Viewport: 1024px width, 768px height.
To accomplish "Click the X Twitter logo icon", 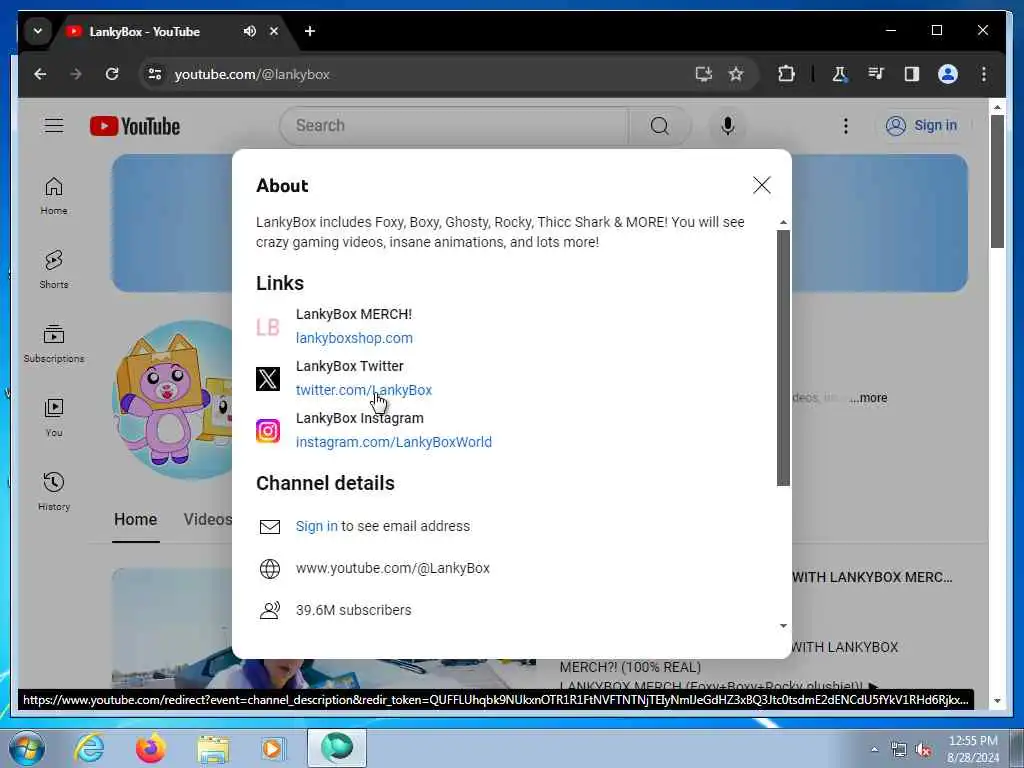I will (268, 379).
